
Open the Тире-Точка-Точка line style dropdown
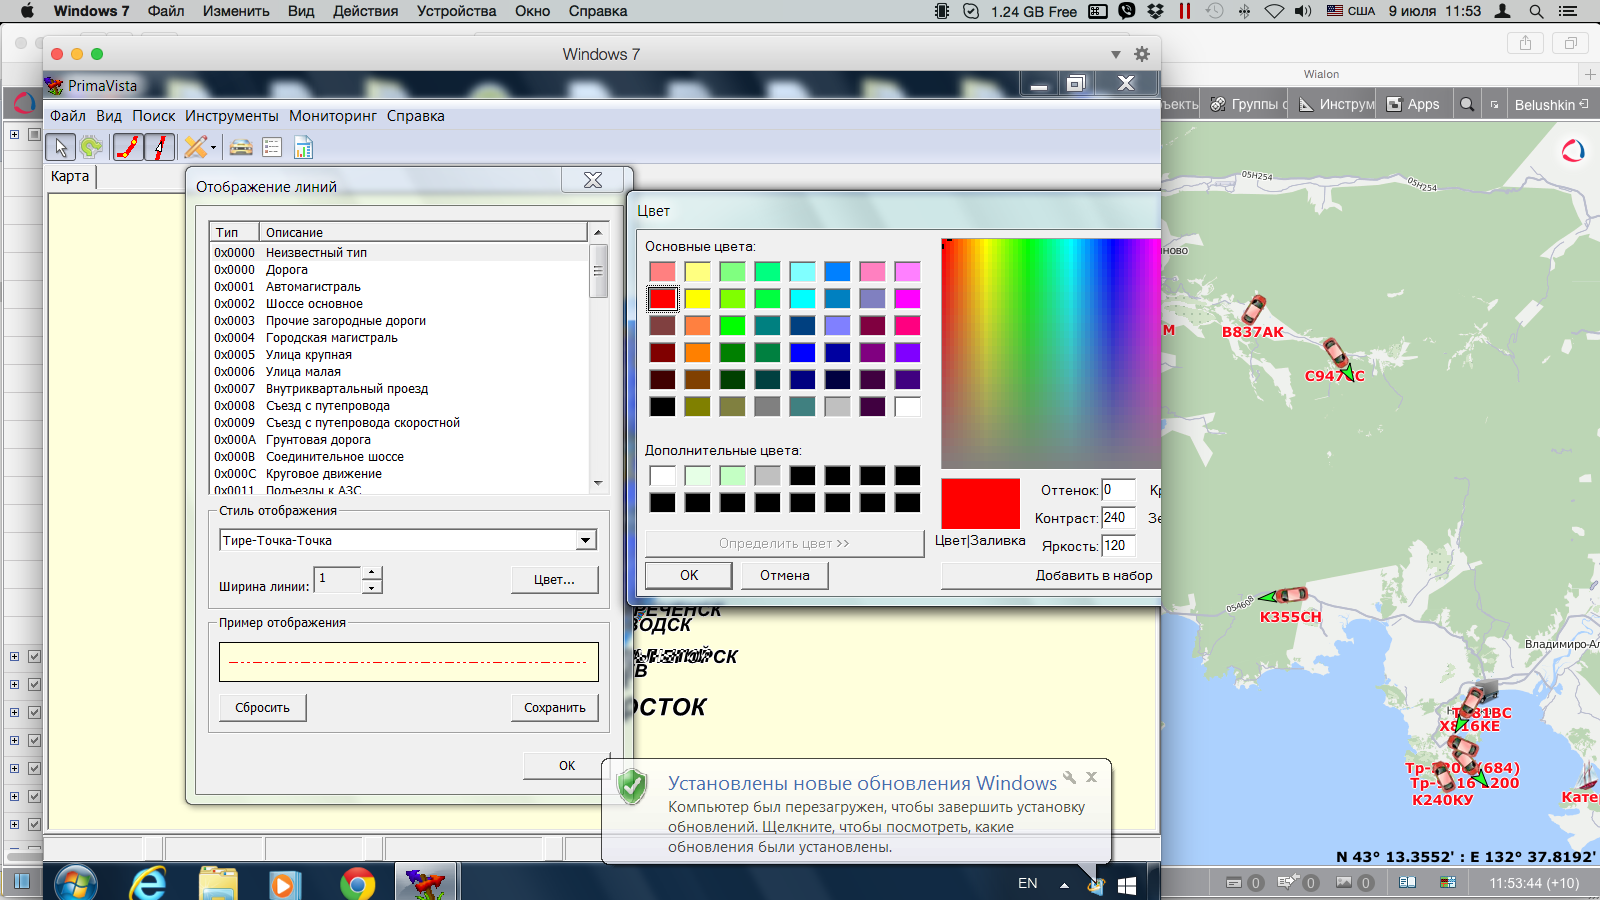click(586, 540)
